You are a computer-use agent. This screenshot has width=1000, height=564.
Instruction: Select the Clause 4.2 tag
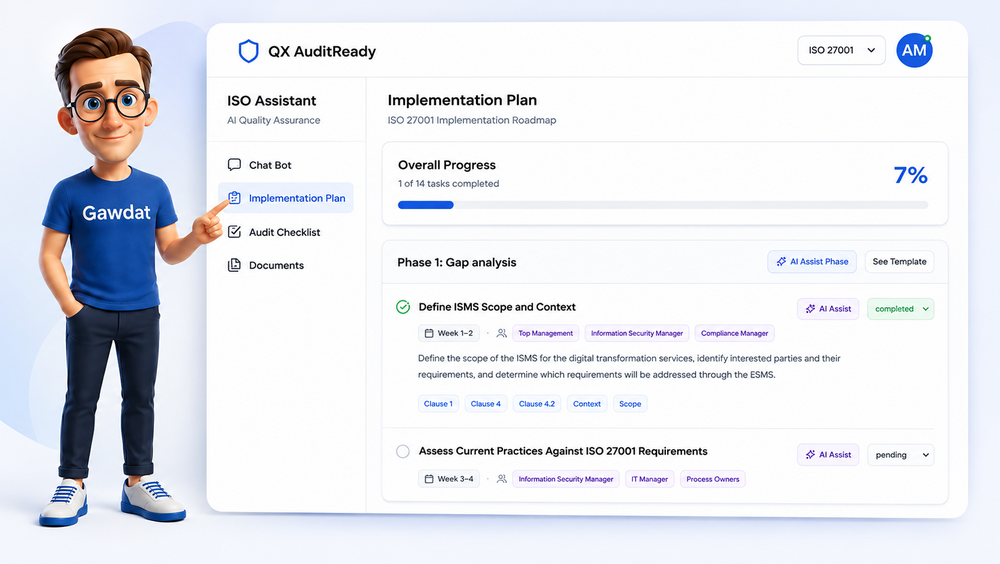click(x=536, y=404)
